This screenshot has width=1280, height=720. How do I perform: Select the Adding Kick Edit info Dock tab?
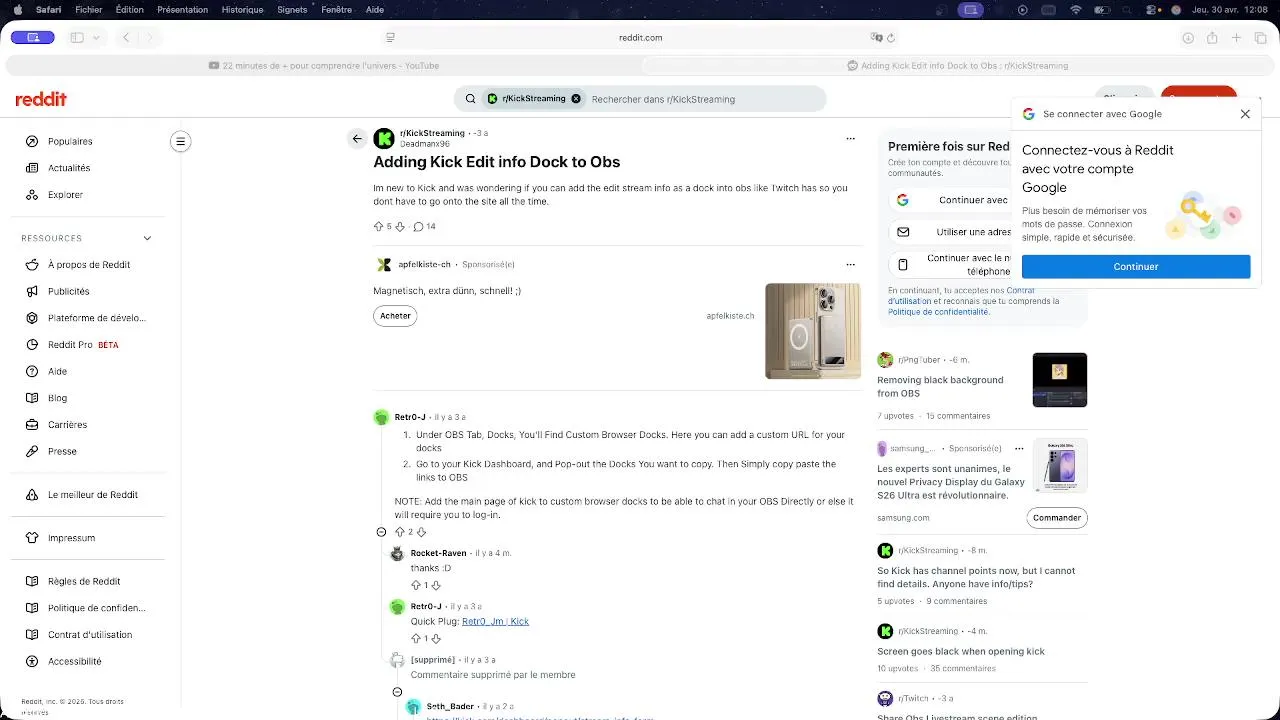(x=957, y=66)
